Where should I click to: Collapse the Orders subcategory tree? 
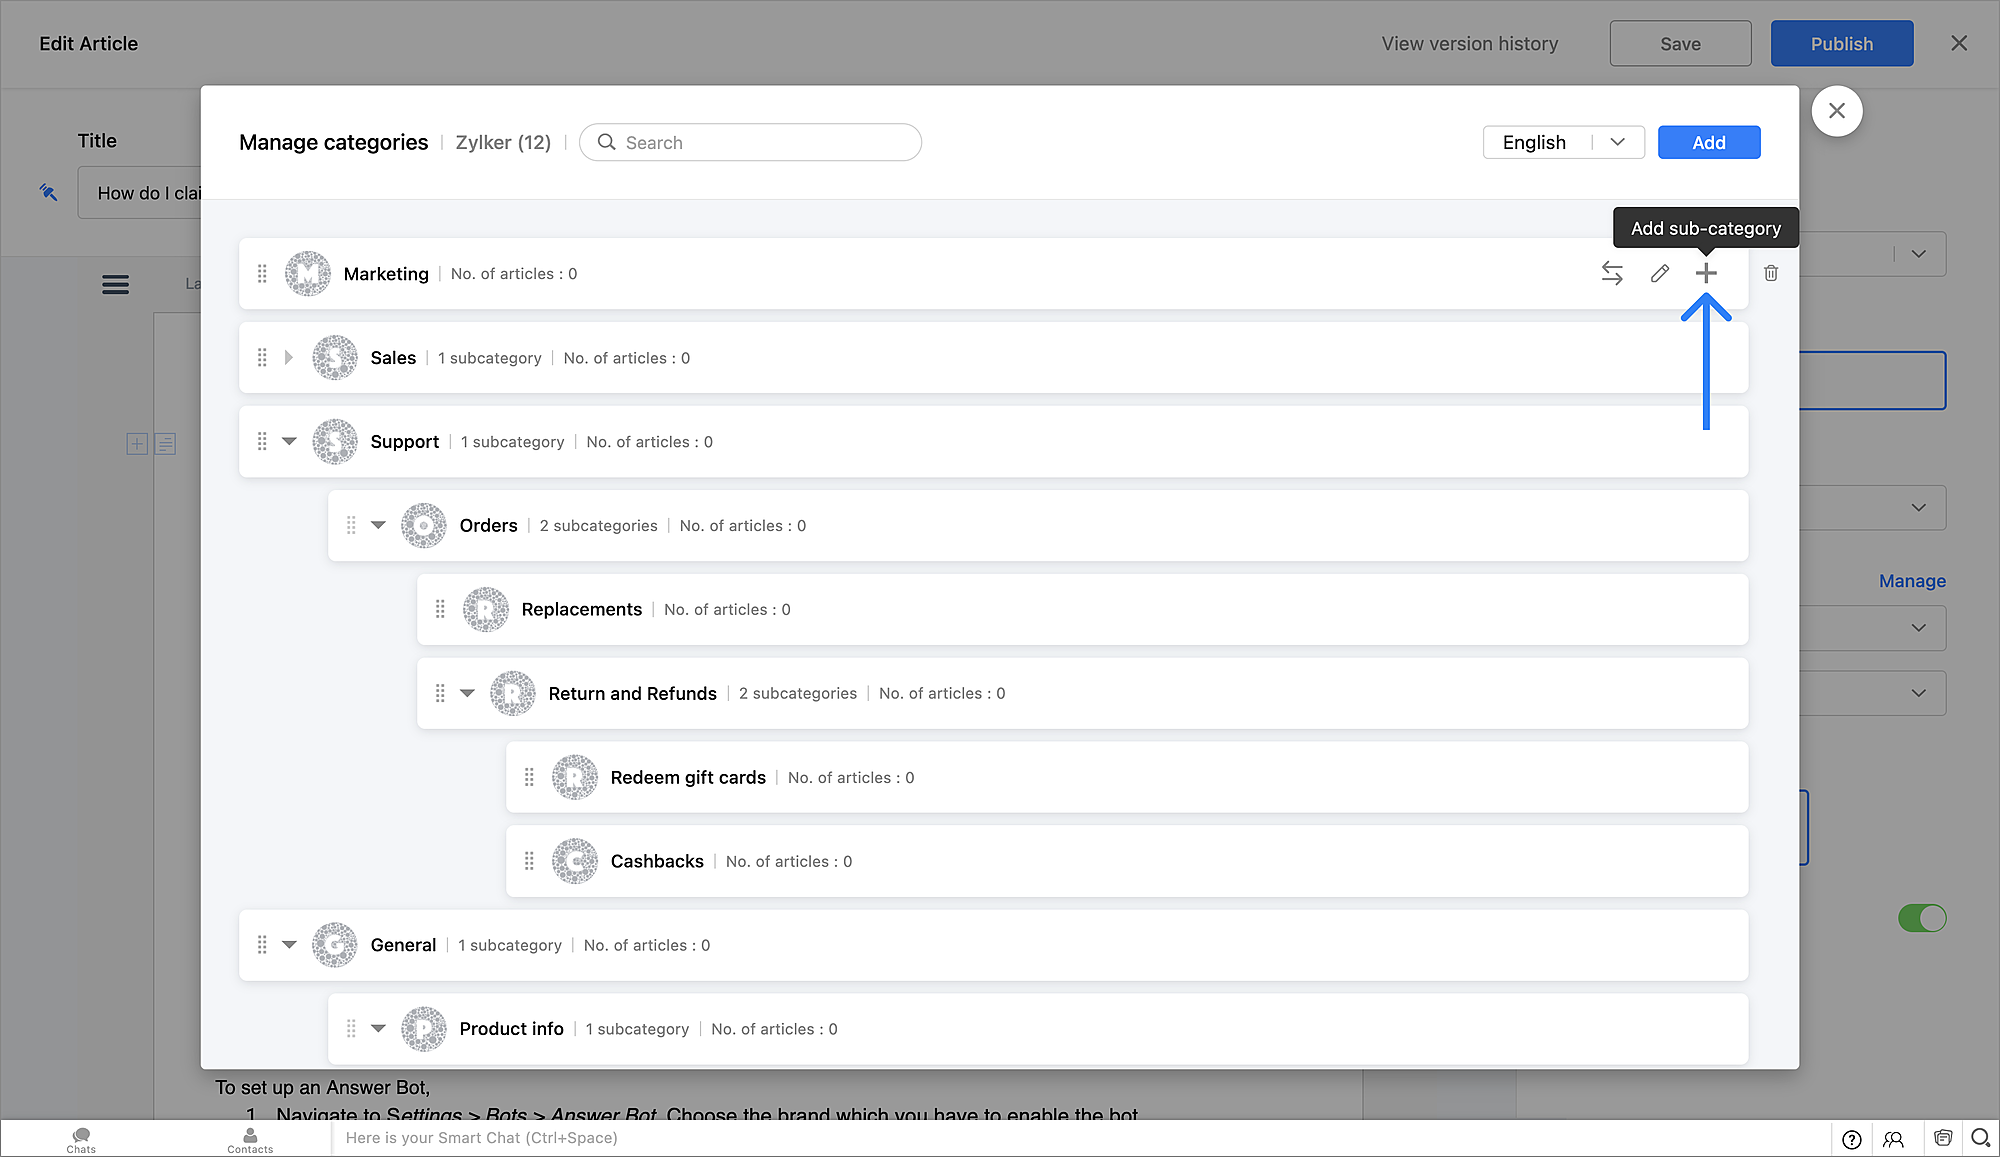coord(378,525)
